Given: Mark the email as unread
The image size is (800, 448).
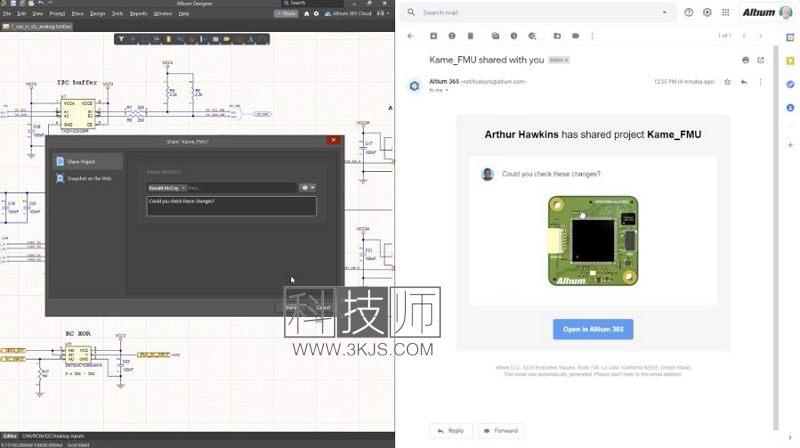Looking at the screenshot, I should [495, 36].
